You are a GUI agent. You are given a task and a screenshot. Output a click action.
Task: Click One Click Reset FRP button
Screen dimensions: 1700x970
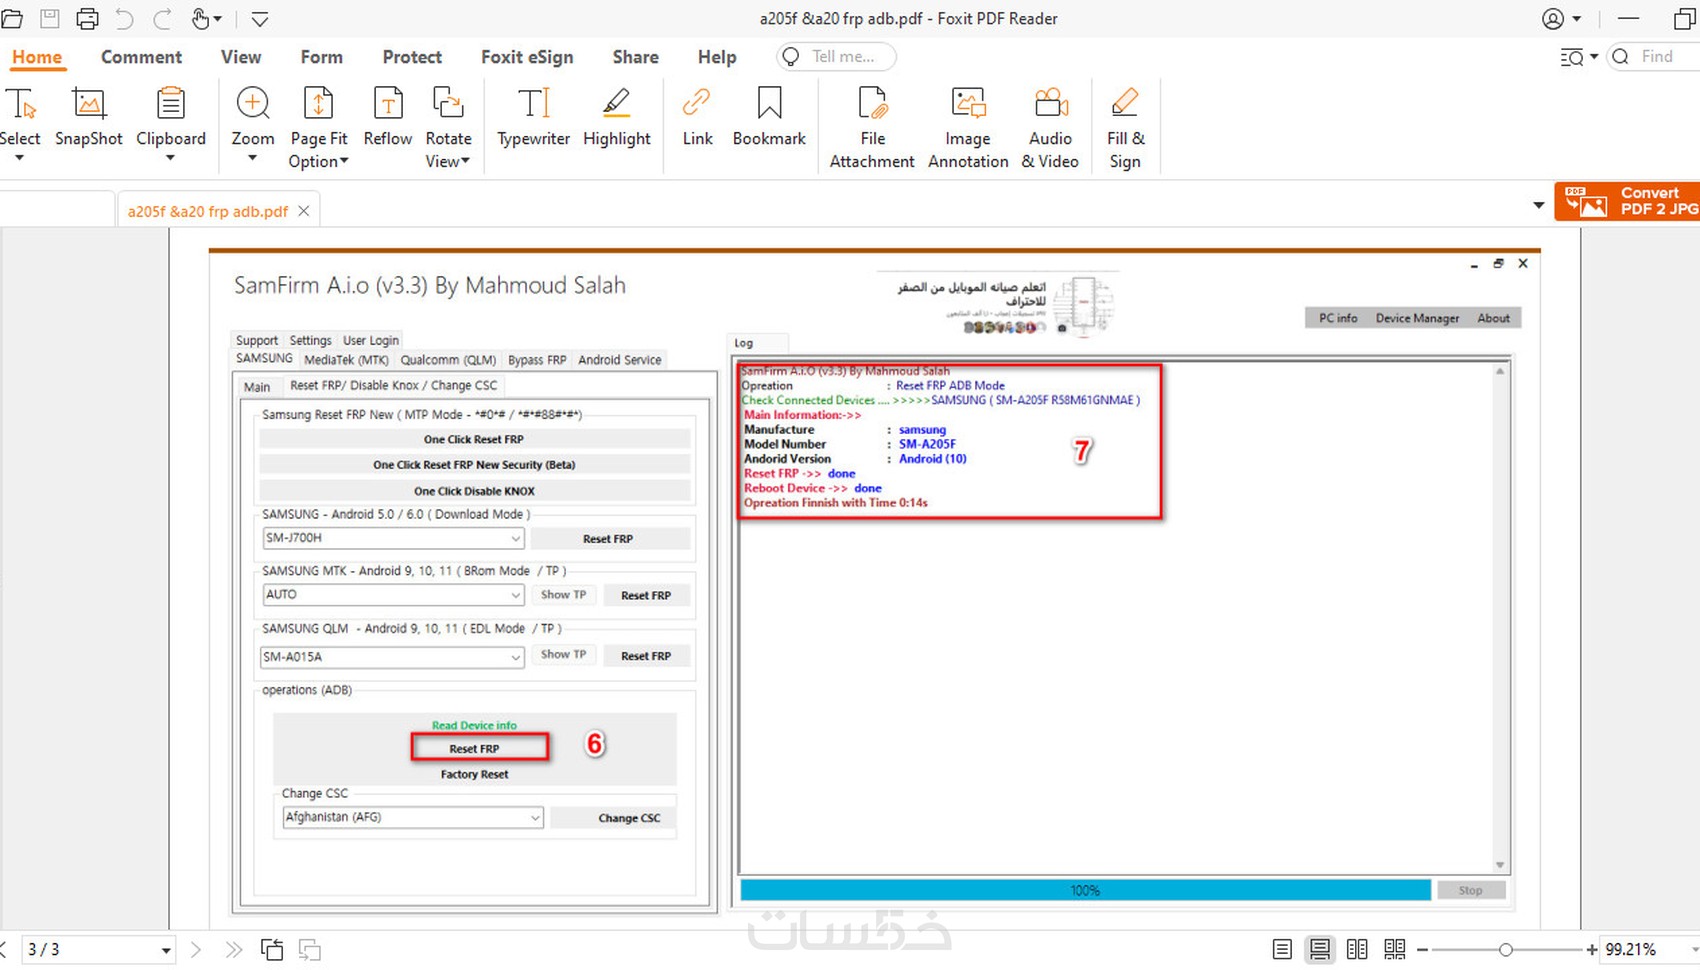pos(474,439)
